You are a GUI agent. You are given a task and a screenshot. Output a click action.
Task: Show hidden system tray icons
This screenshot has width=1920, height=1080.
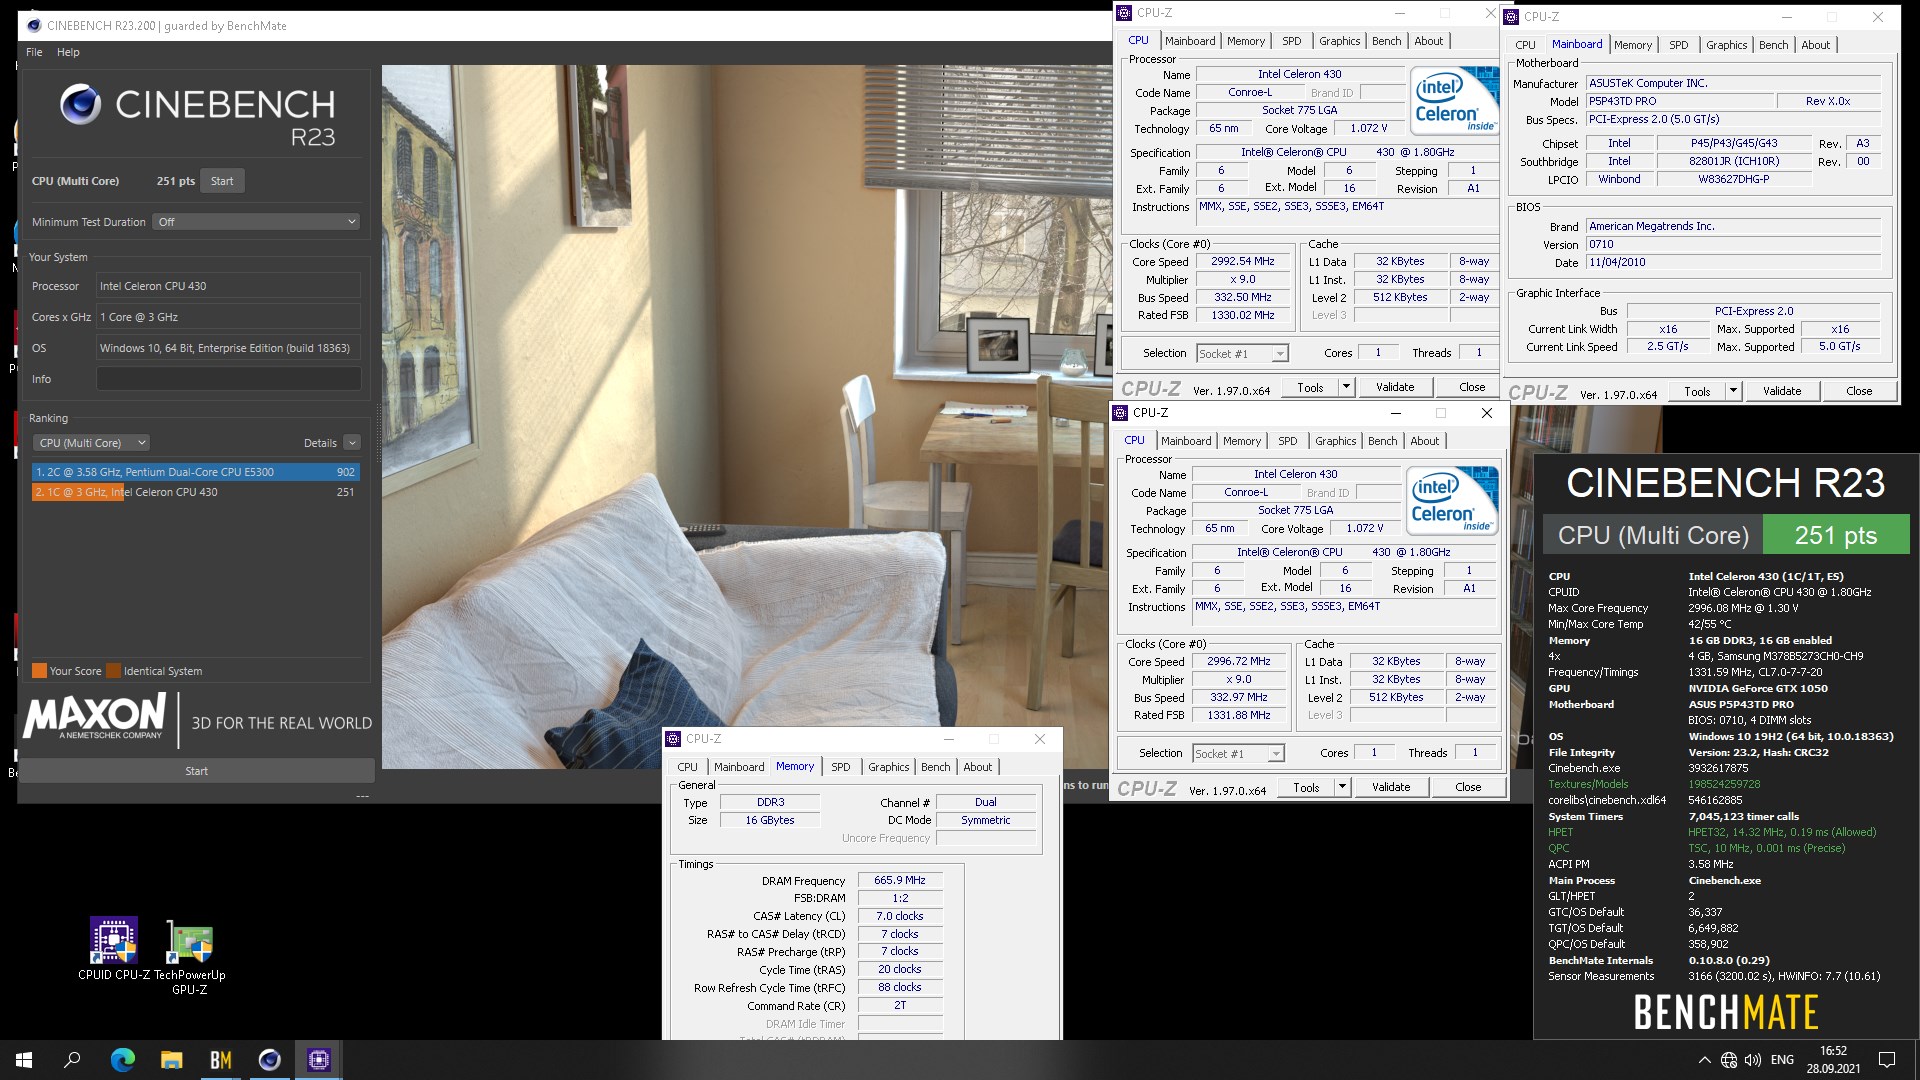click(x=1704, y=1060)
